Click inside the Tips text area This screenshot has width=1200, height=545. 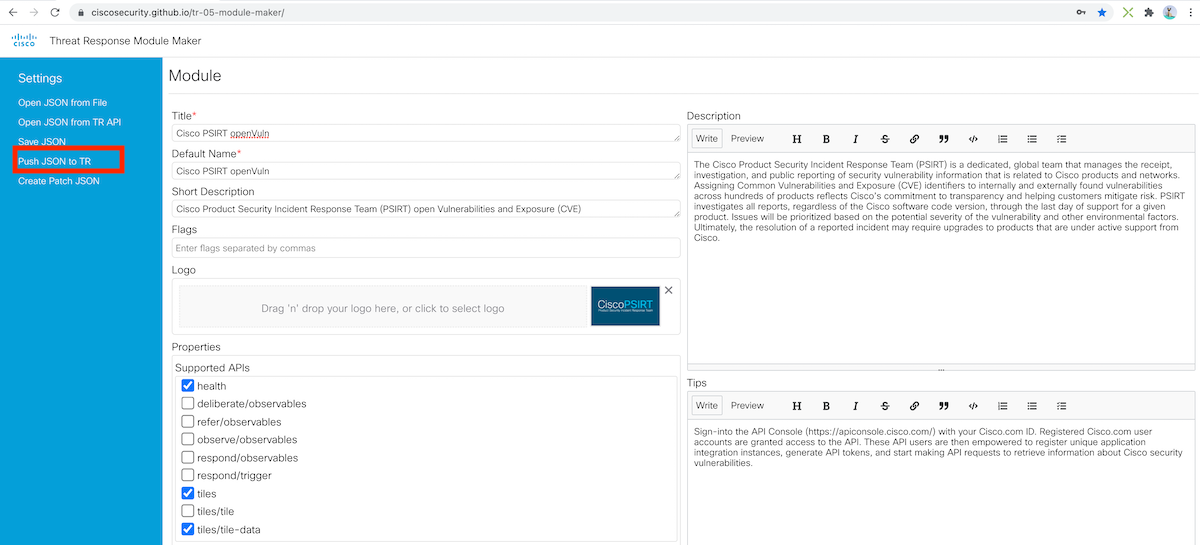[x=941, y=482]
